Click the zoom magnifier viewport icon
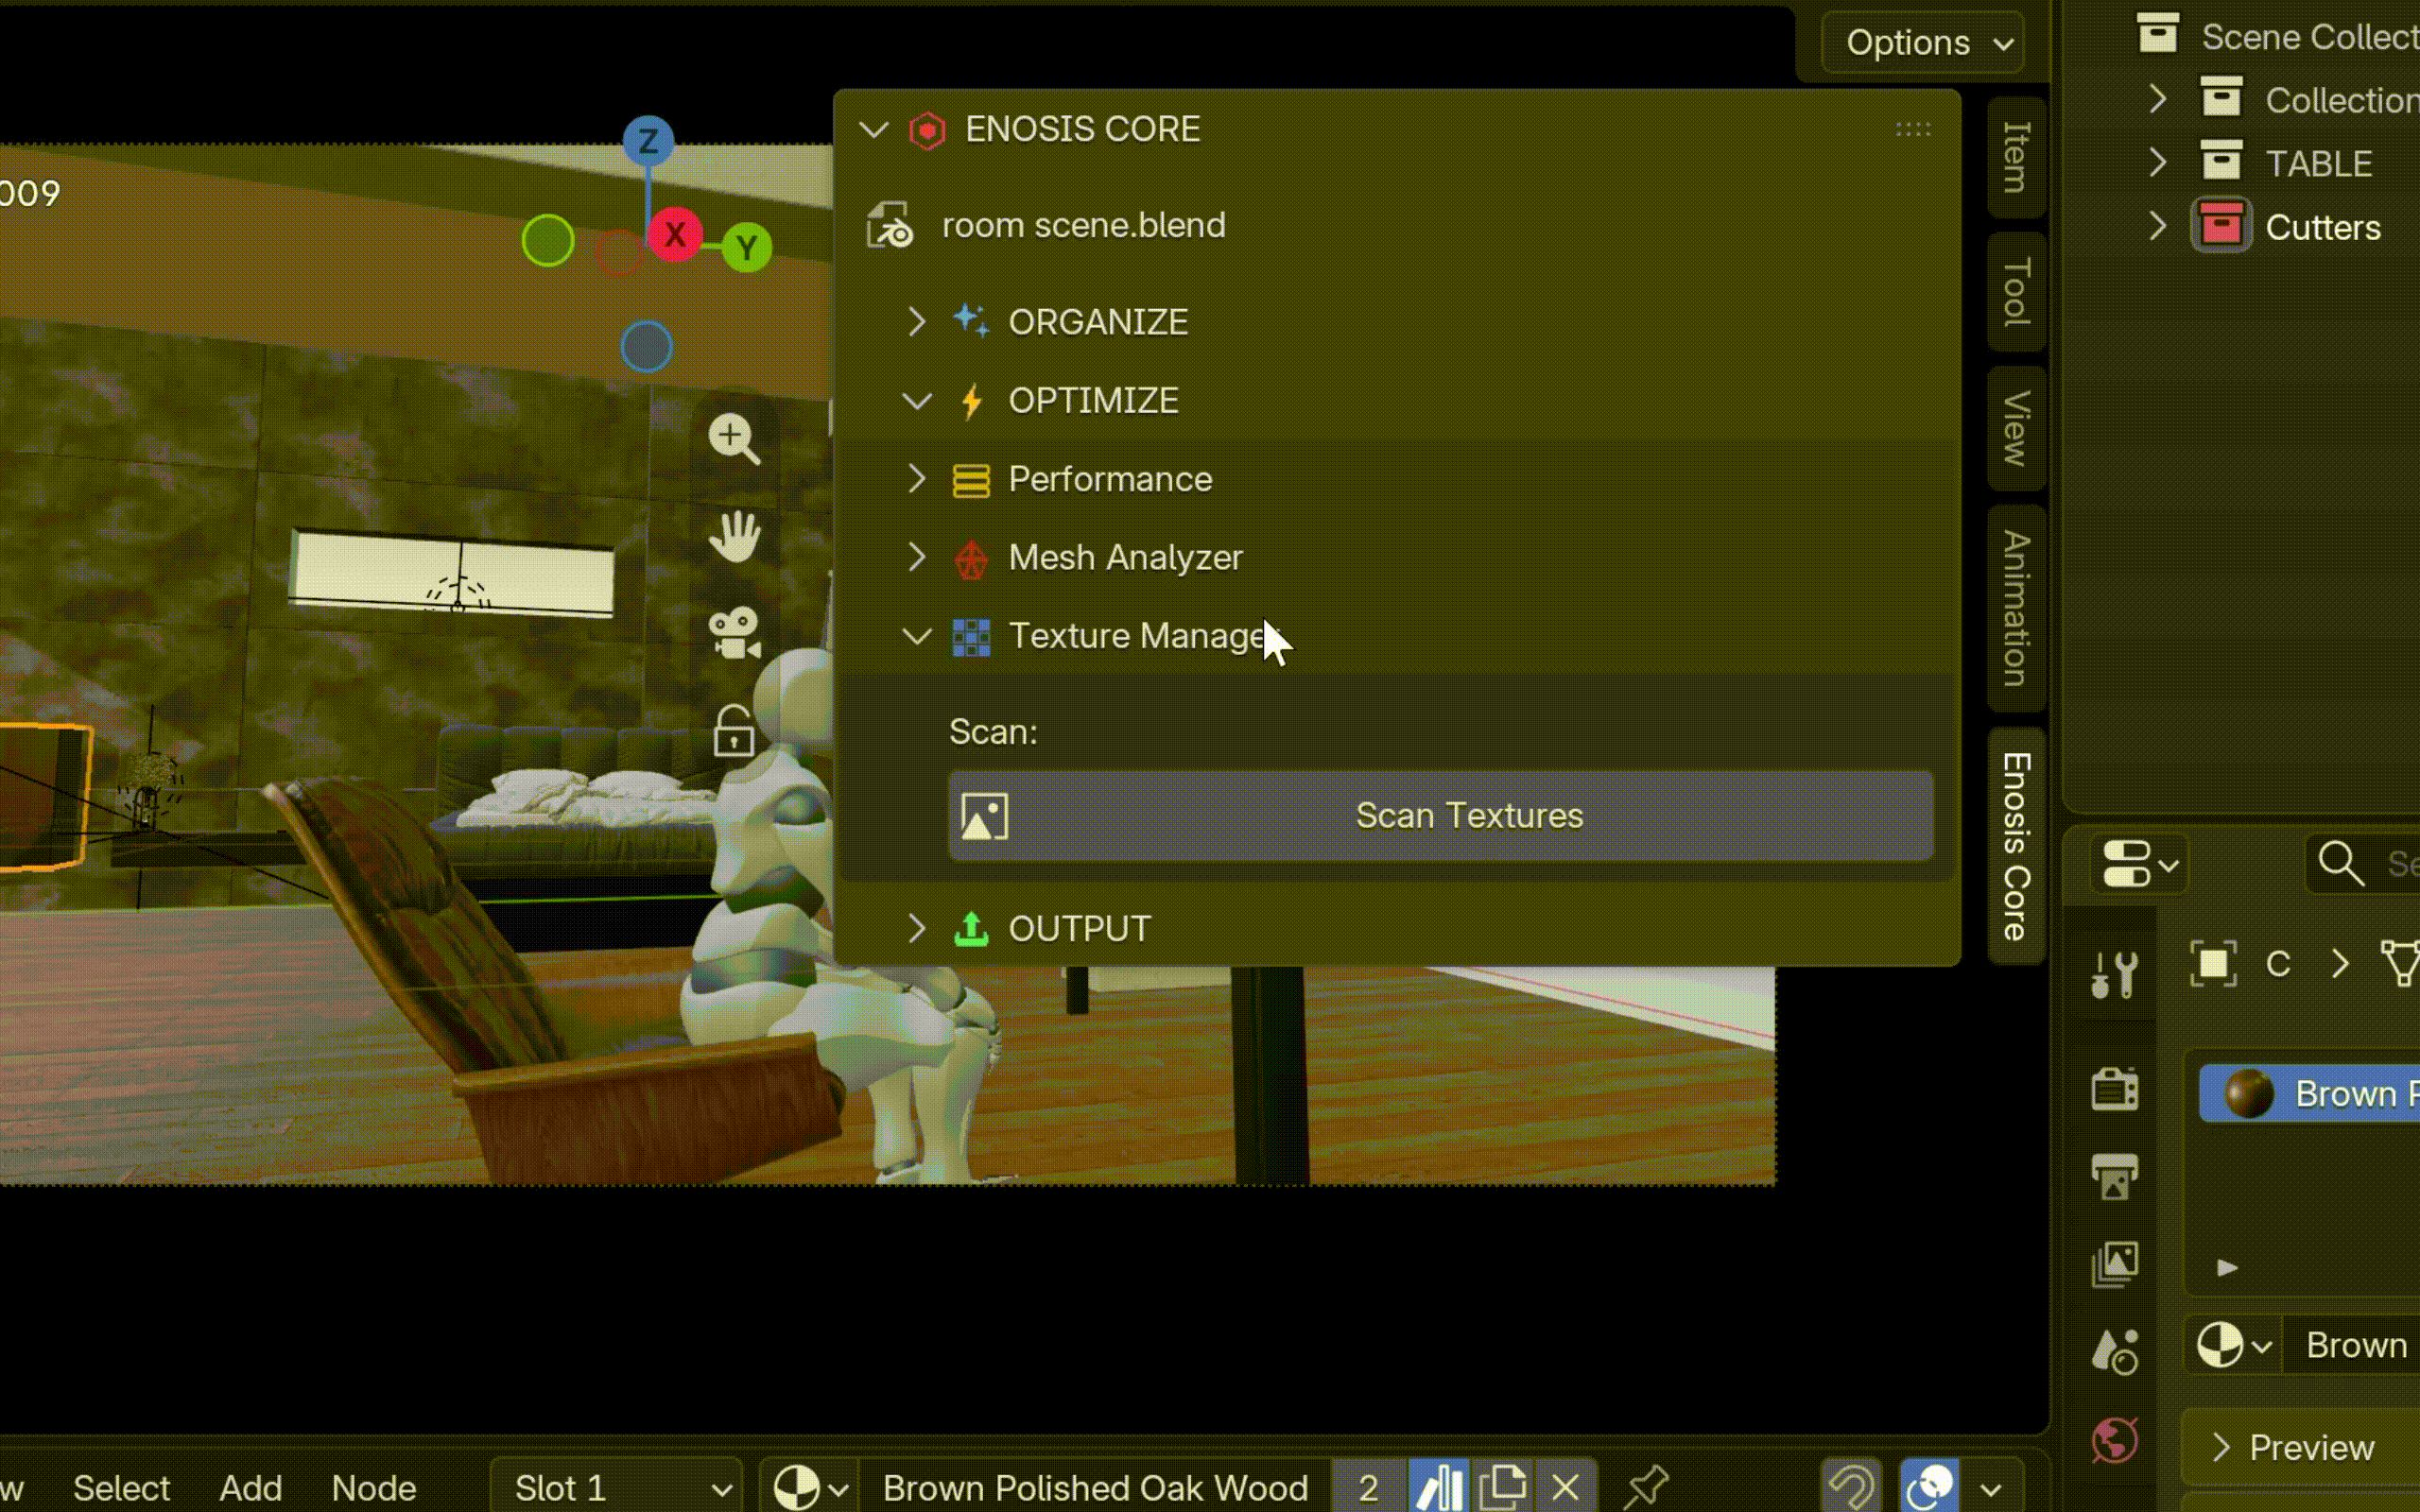The width and height of the screenshot is (2420, 1512). tap(734, 439)
